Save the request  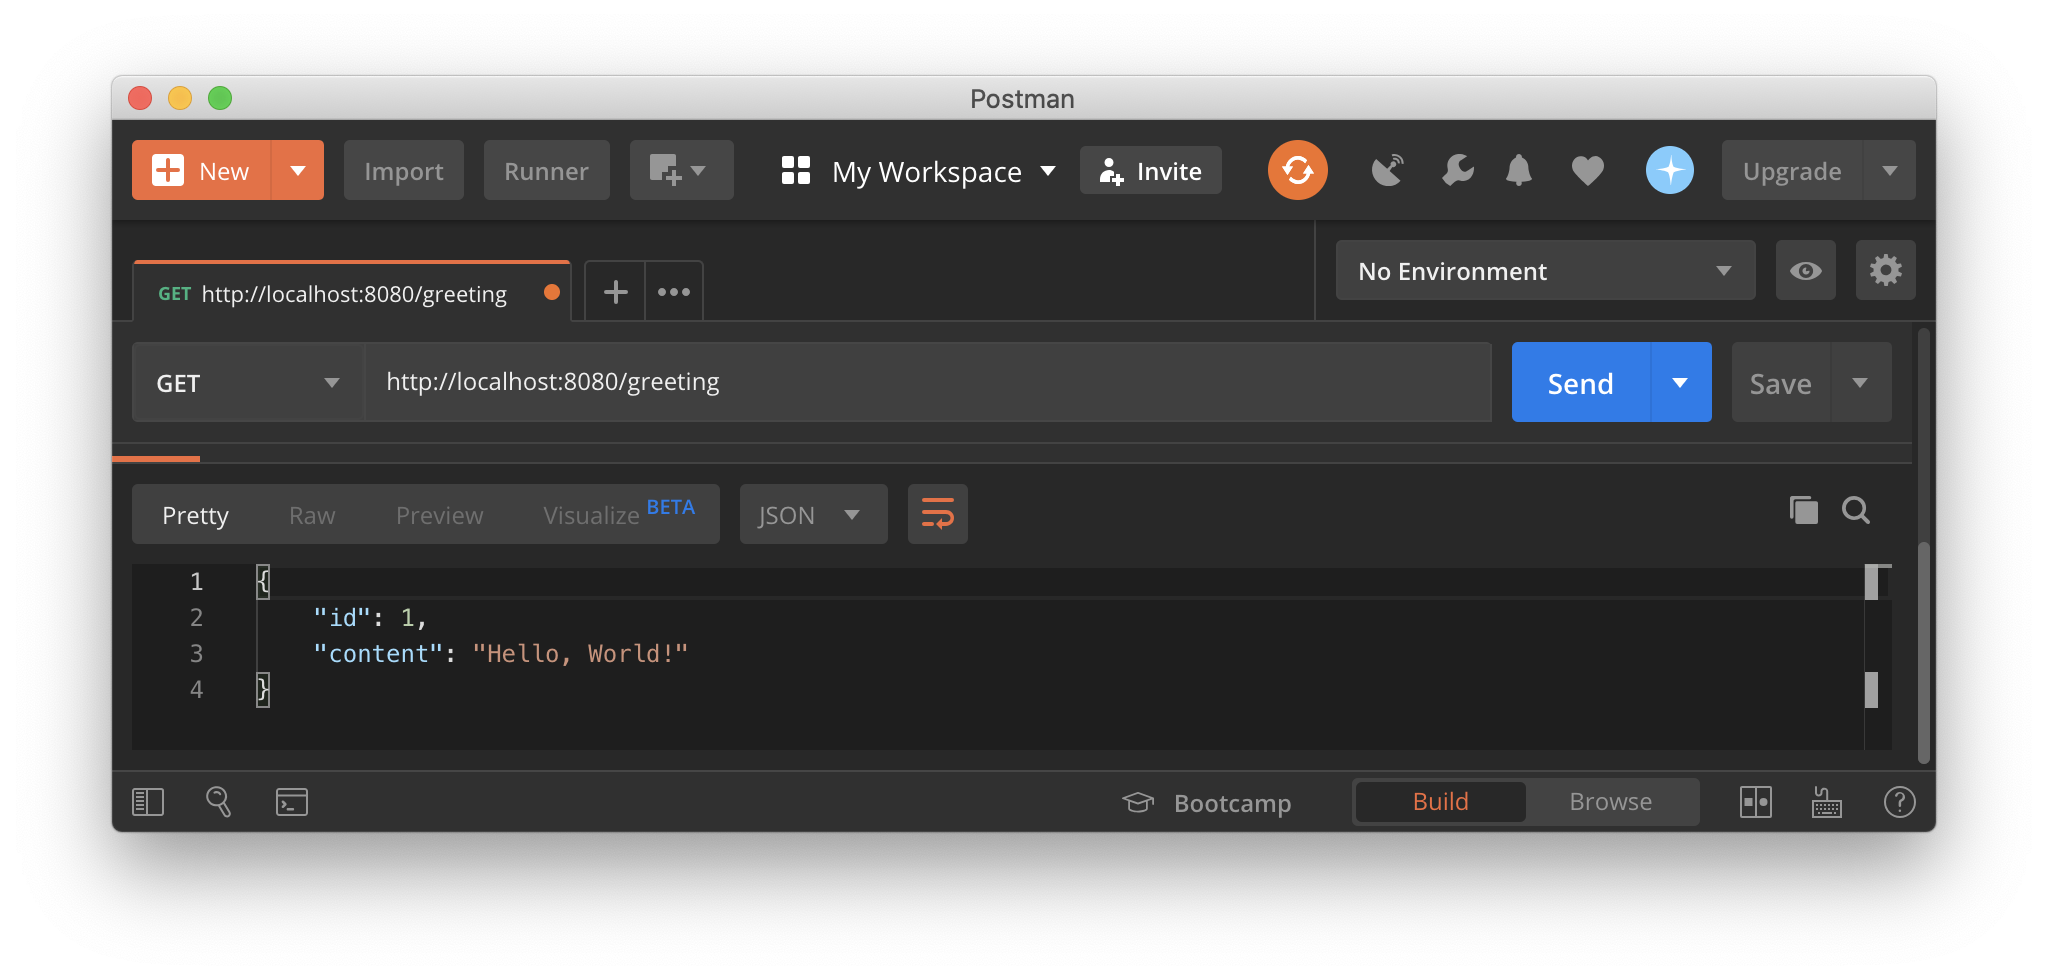pyautogui.click(x=1780, y=383)
